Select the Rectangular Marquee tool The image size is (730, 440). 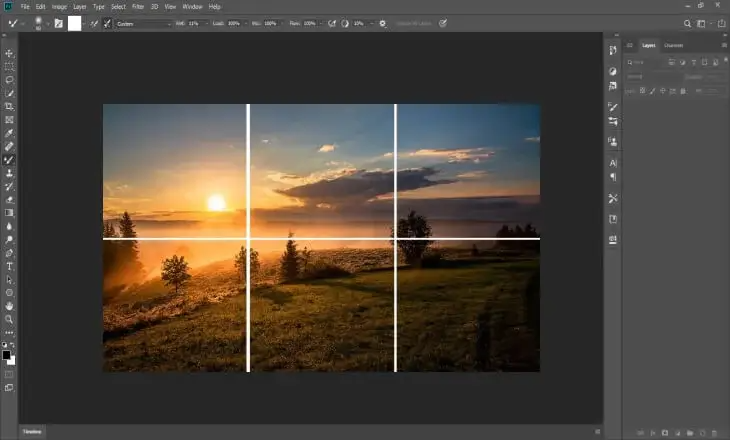pyautogui.click(x=9, y=67)
